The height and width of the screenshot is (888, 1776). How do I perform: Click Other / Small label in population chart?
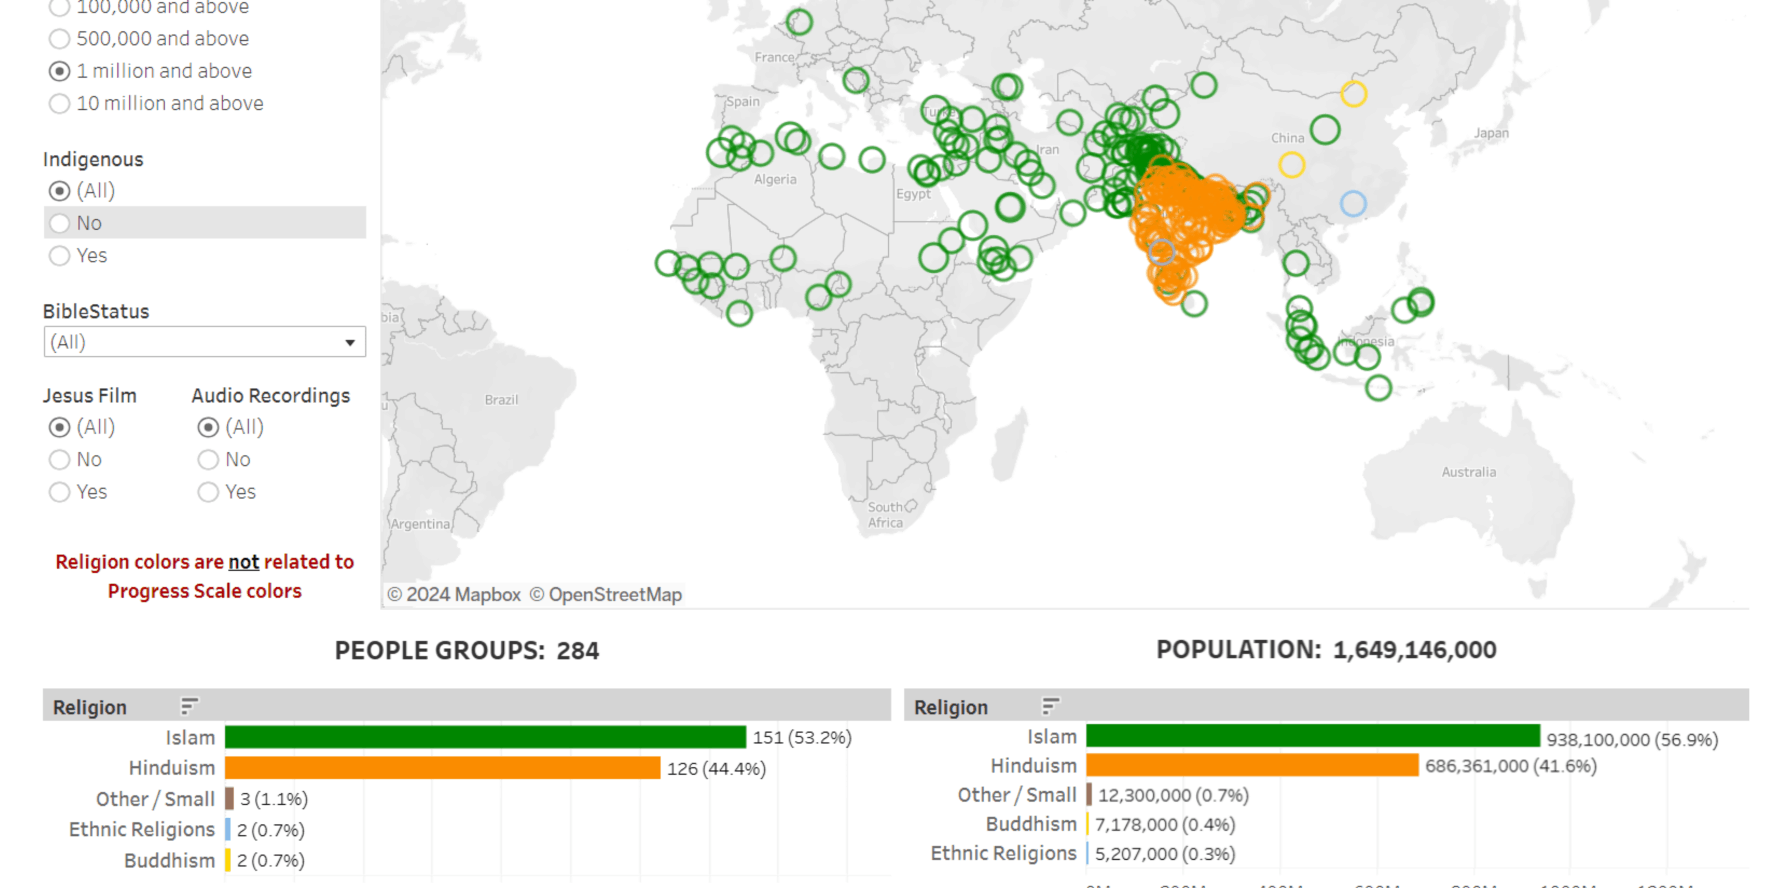tap(1017, 795)
